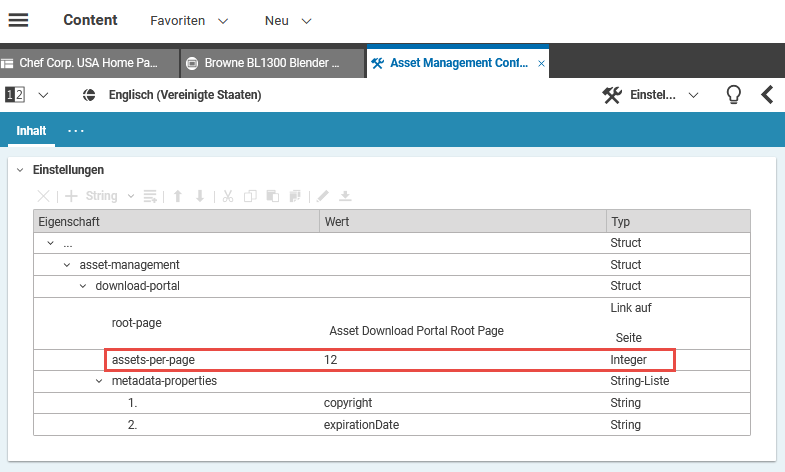This screenshot has height=472, width=785.
Task: Click the move up arrow icon
Action: tap(178, 196)
